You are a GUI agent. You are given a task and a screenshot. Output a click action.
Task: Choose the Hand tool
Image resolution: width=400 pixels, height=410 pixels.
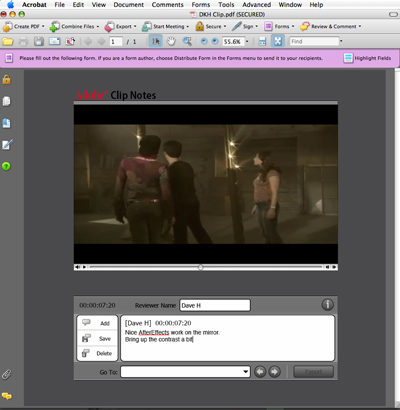(171, 41)
